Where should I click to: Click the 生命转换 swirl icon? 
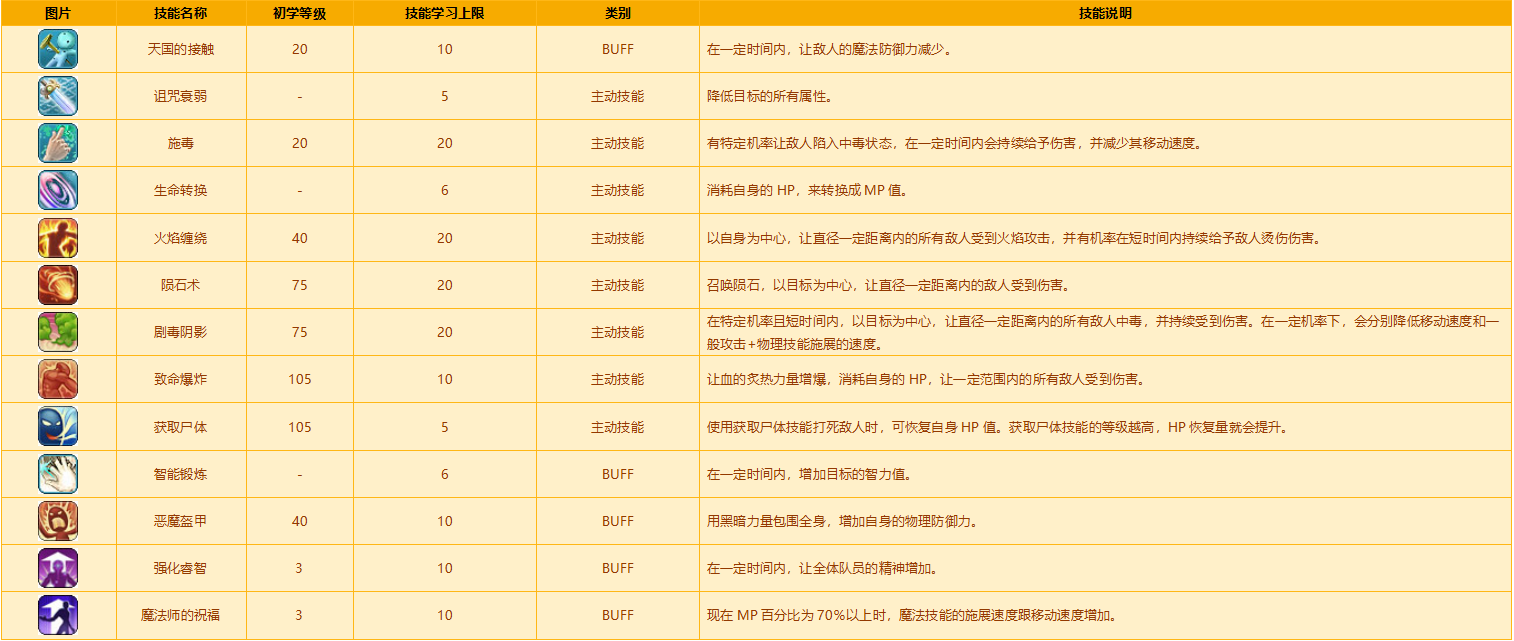click(x=58, y=190)
